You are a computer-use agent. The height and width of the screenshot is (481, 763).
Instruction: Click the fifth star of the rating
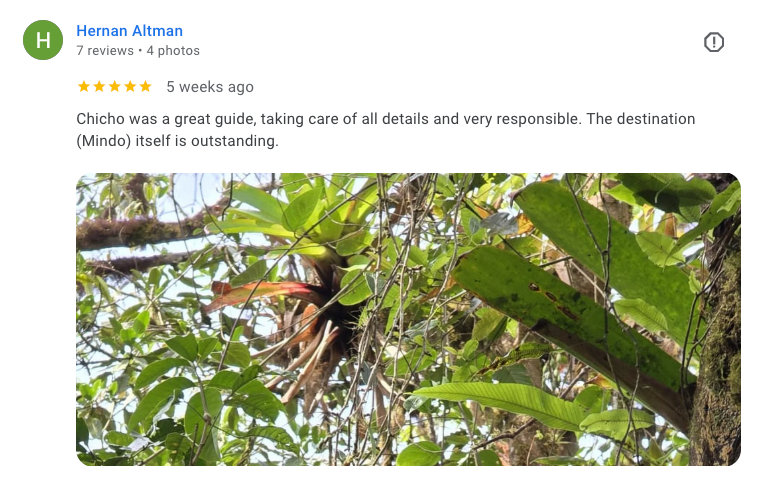(x=145, y=87)
